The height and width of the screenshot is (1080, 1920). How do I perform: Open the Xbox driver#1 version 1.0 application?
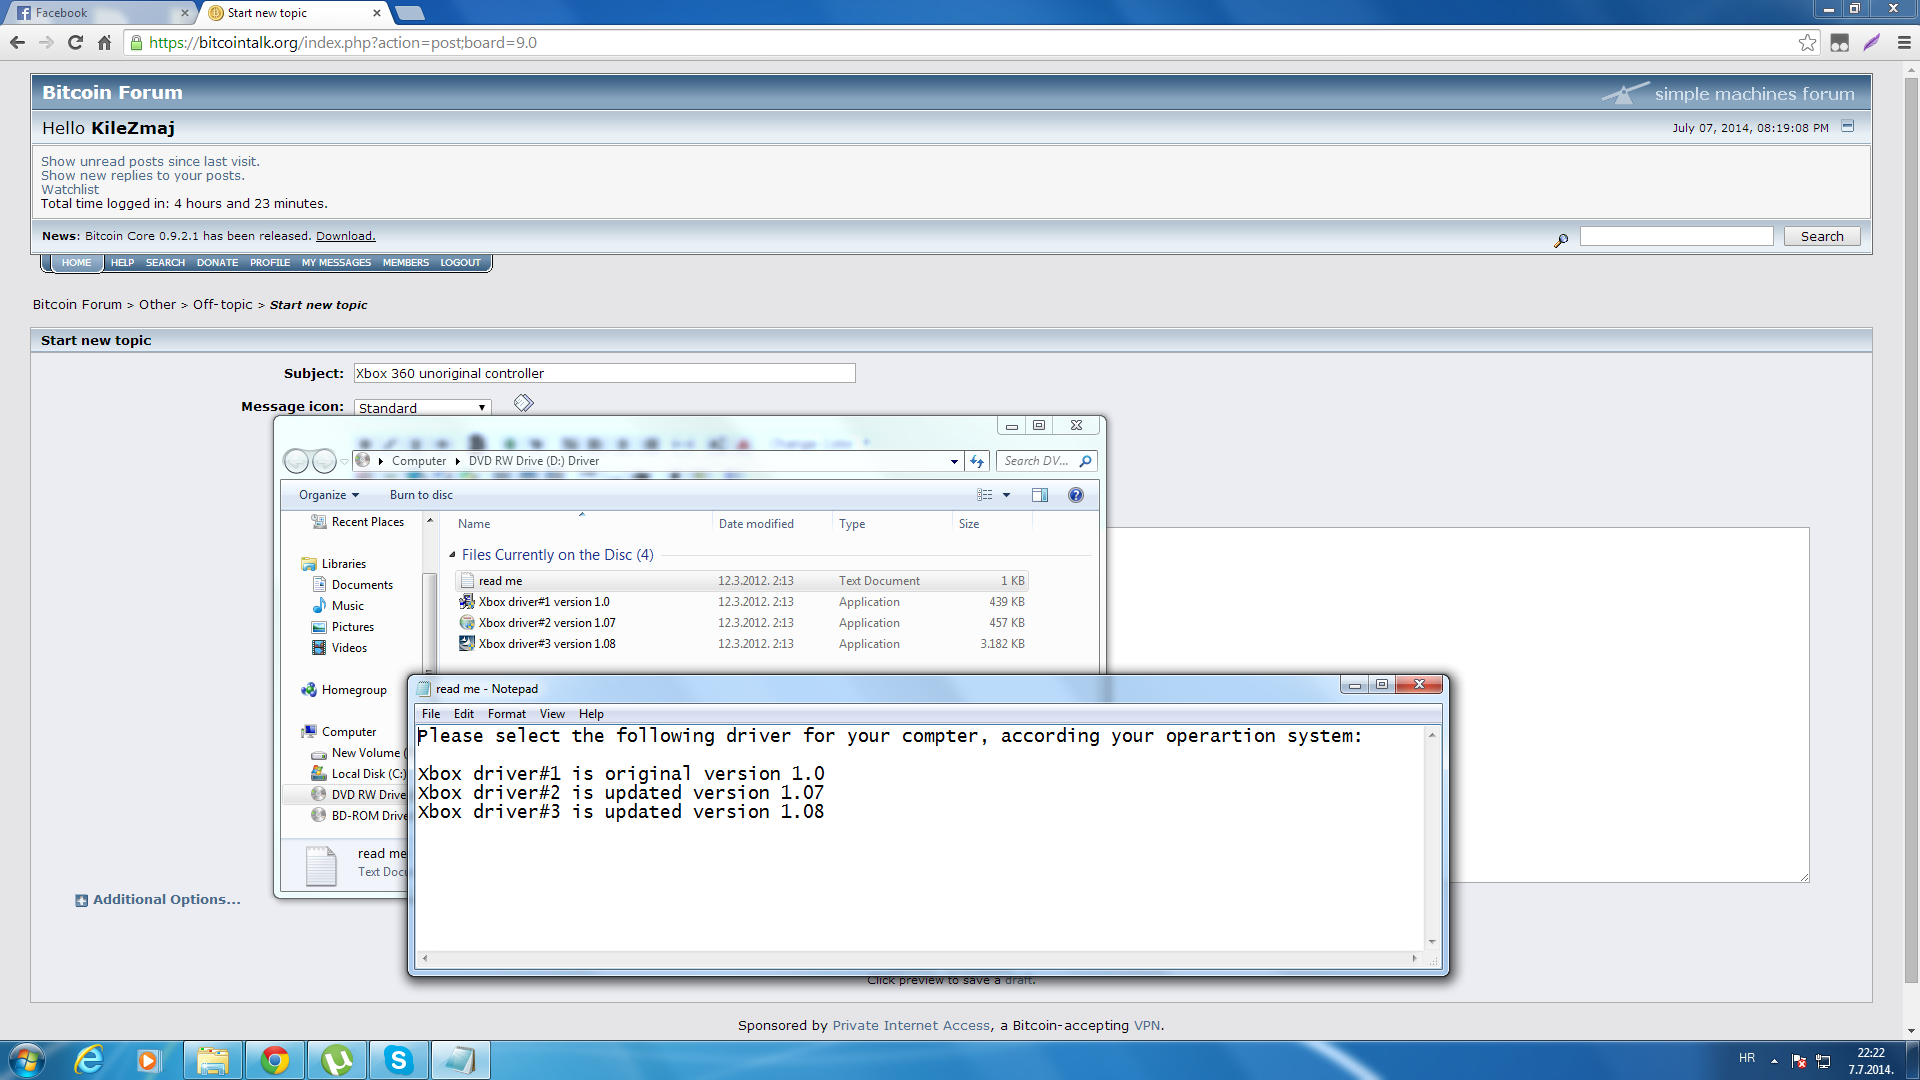pyautogui.click(x=544, y=602)
